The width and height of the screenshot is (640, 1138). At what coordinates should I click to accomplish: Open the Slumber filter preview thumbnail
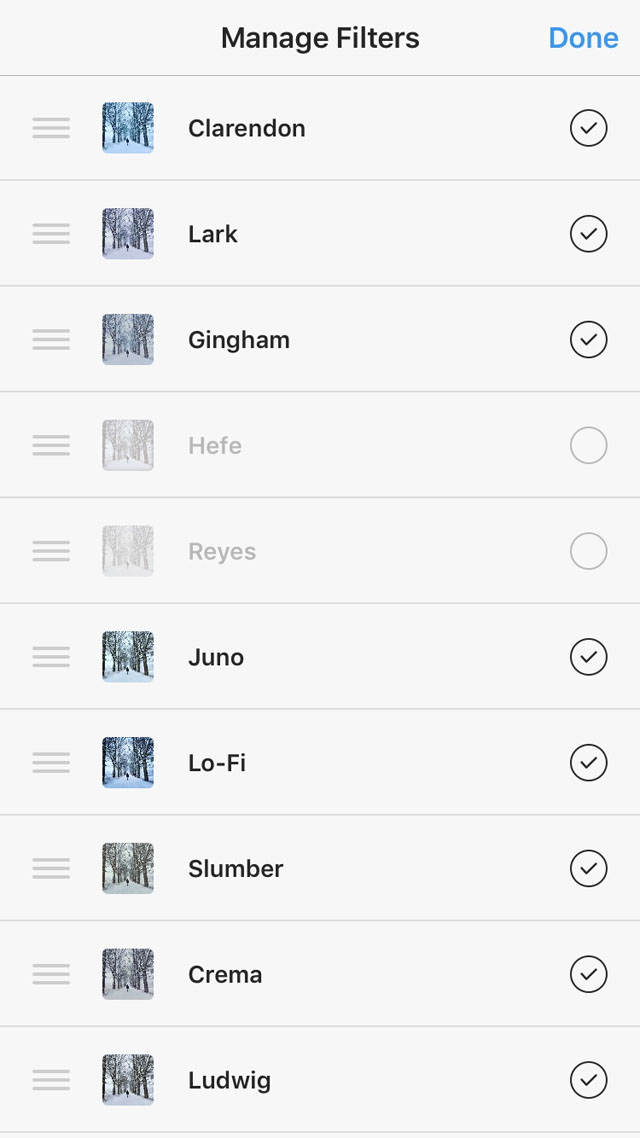click(x=128, y=868)
